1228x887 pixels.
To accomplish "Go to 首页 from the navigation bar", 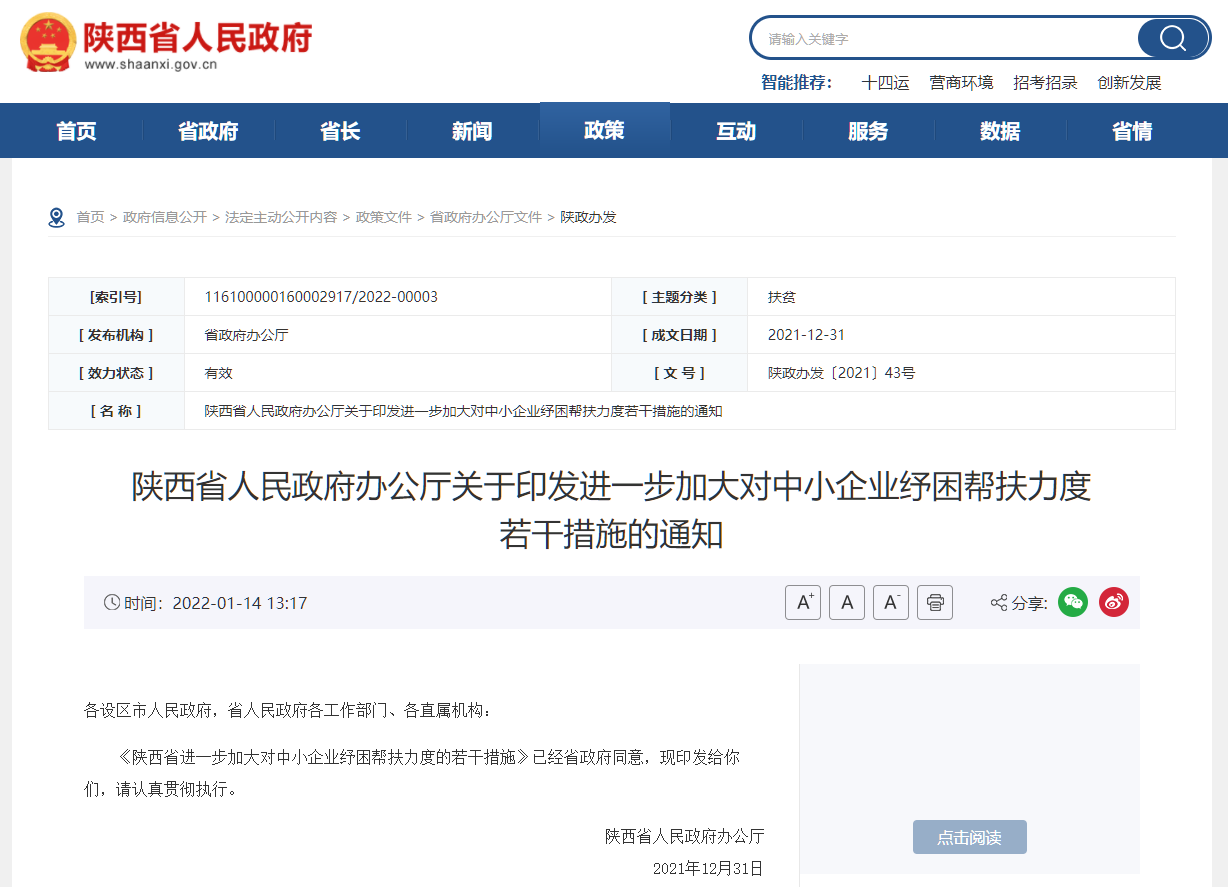I will (75, 130).
